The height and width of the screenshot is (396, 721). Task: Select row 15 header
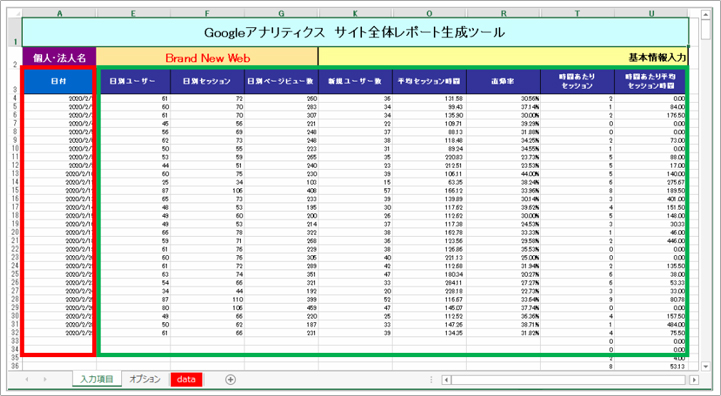coord(15,190)
